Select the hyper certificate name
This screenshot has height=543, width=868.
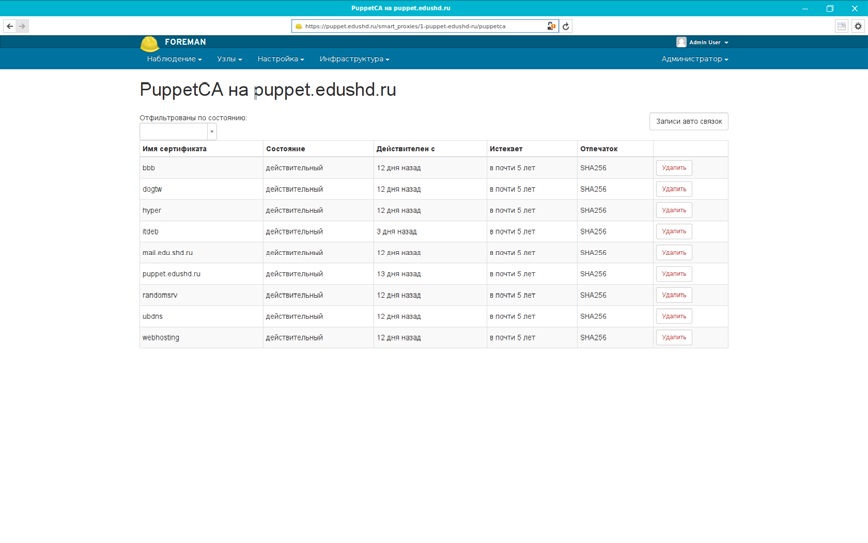[152, 210]
